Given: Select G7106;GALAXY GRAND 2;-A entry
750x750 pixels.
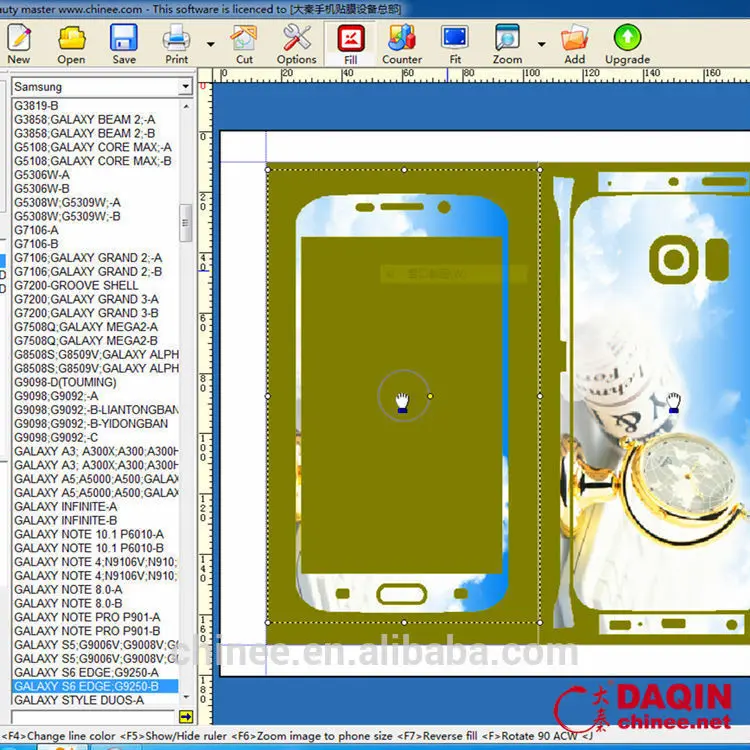Looking at the screenshot, I should tap(88, 258).
